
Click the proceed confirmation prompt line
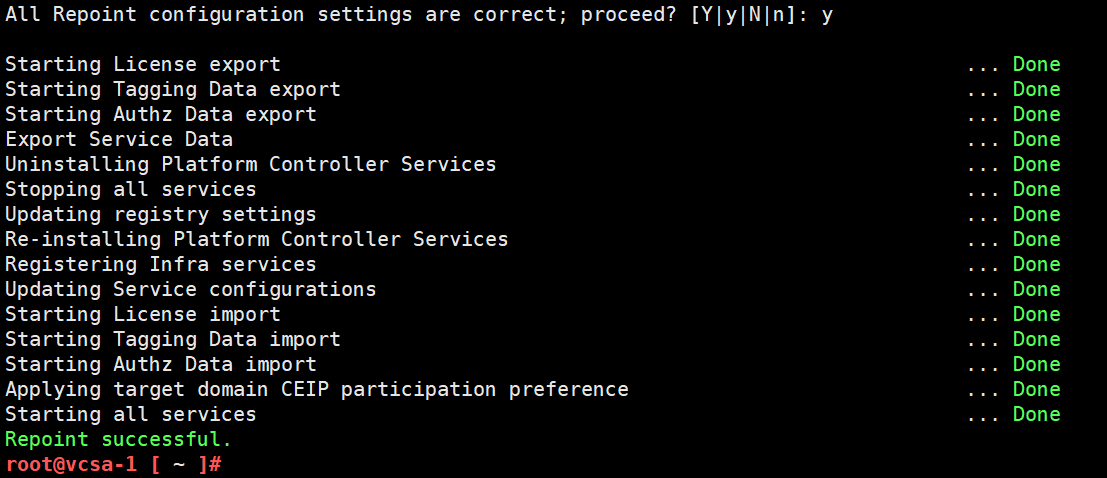(419, 15)
